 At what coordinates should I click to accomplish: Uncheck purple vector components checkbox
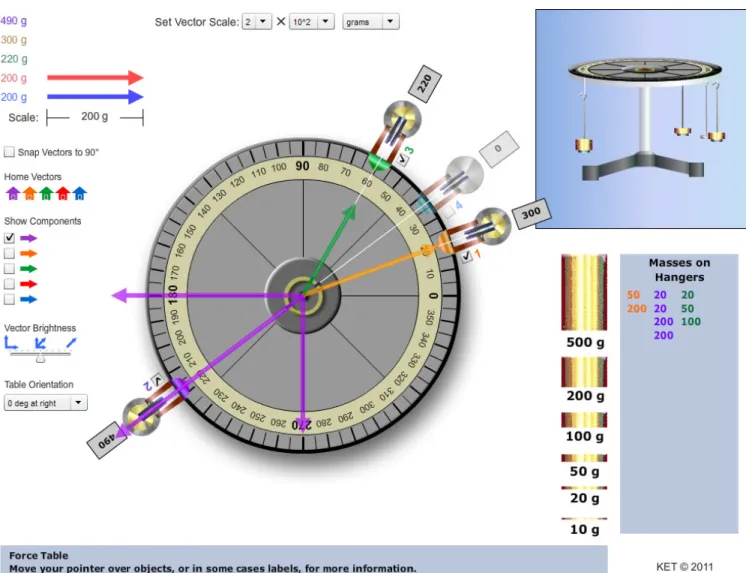tap(9, 238)
